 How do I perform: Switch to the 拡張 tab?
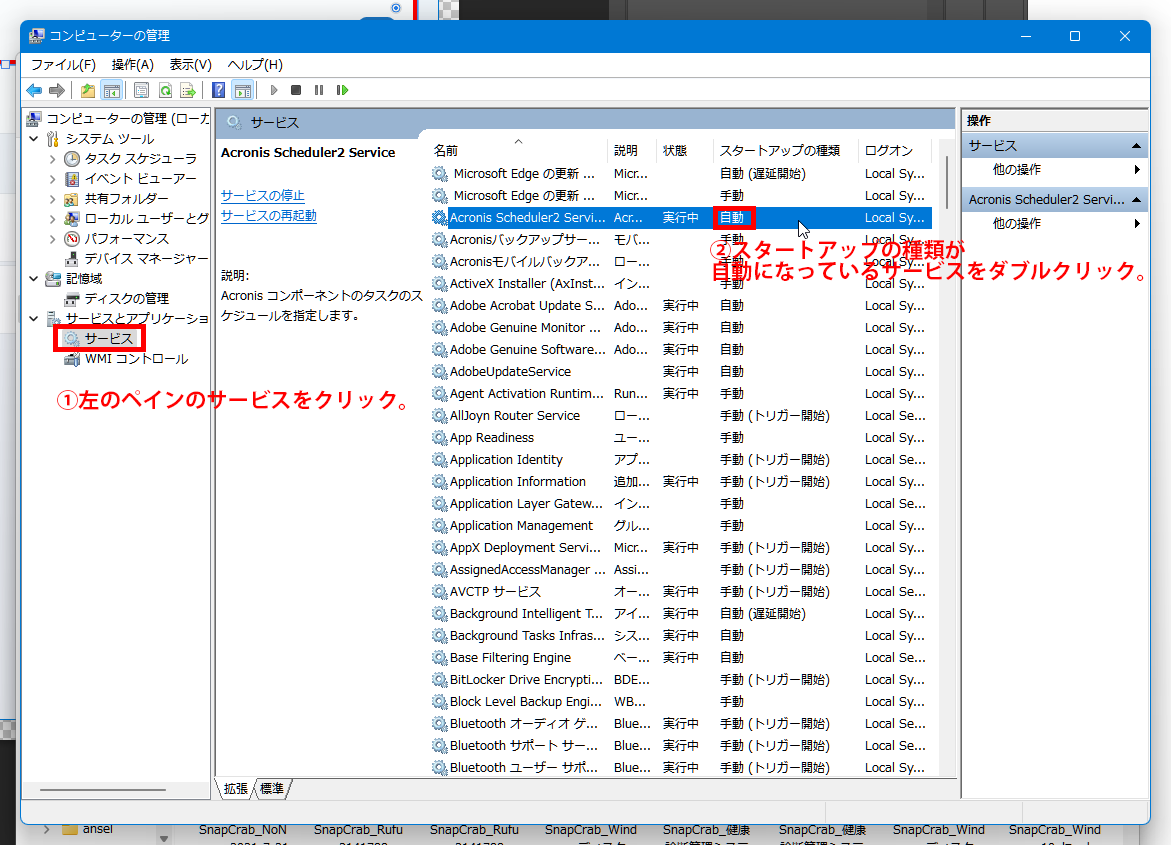(x=235, y=788)
